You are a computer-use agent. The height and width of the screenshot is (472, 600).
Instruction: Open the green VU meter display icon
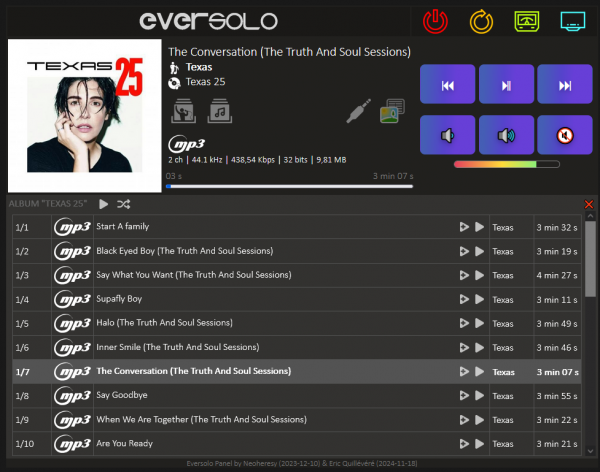coord(527,21)
